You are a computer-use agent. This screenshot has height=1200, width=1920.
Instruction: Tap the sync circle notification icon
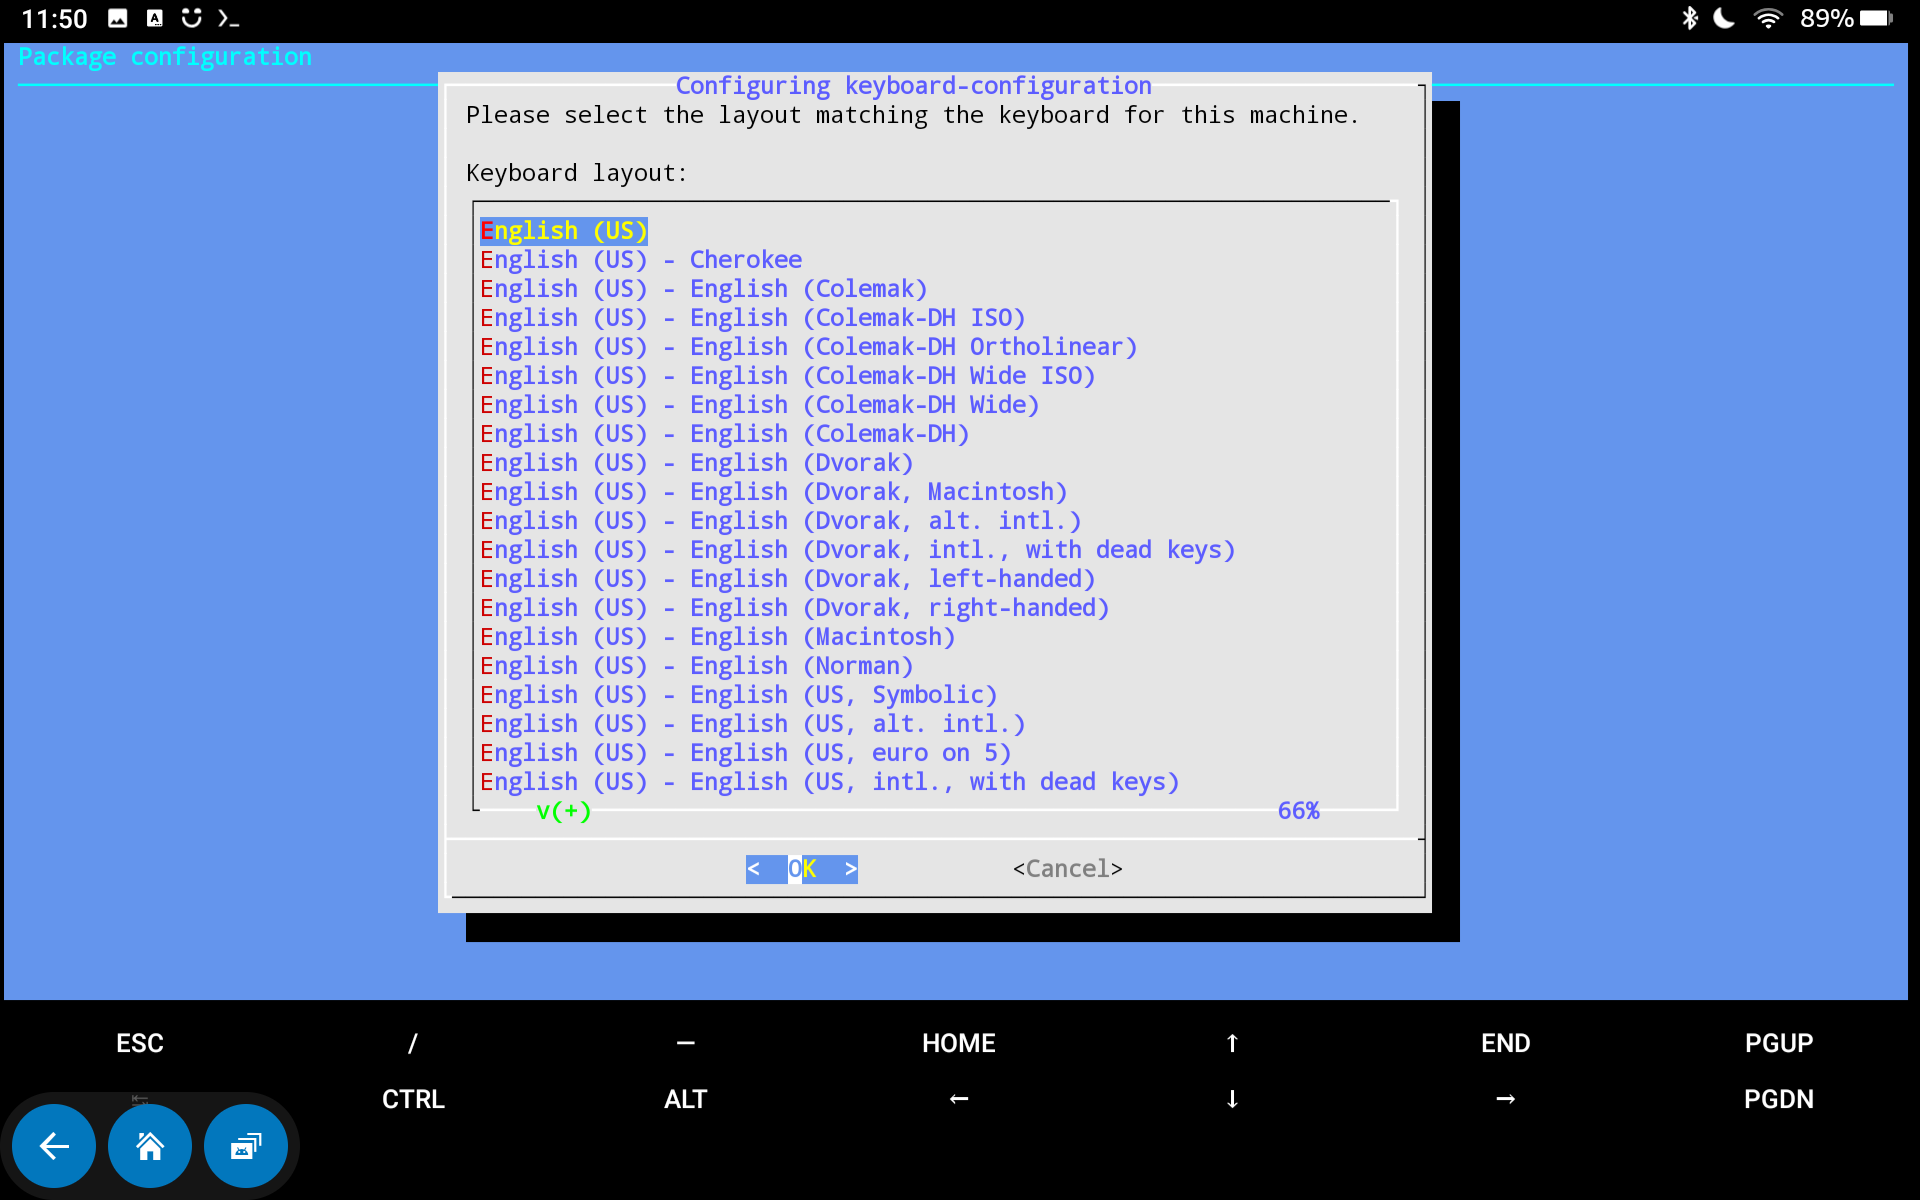(x=191, y=18)
